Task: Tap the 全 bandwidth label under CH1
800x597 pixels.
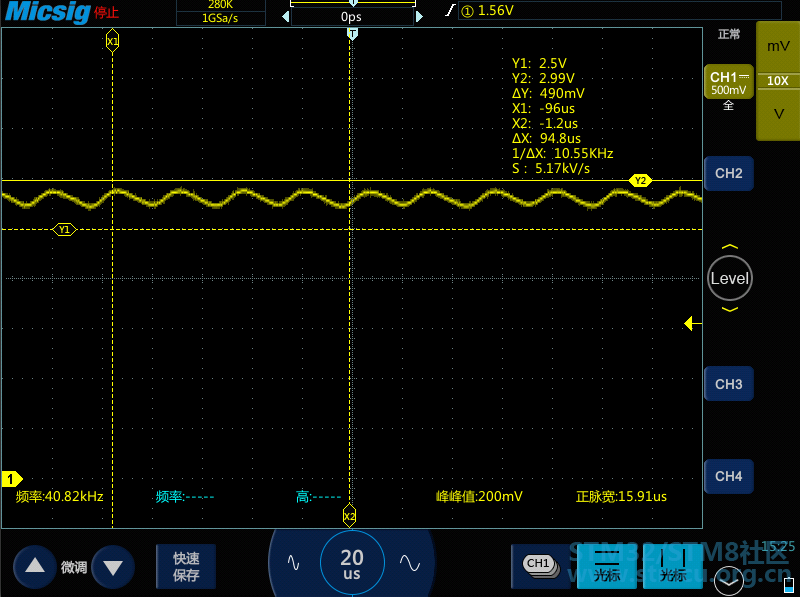Action: pos(728,106)
